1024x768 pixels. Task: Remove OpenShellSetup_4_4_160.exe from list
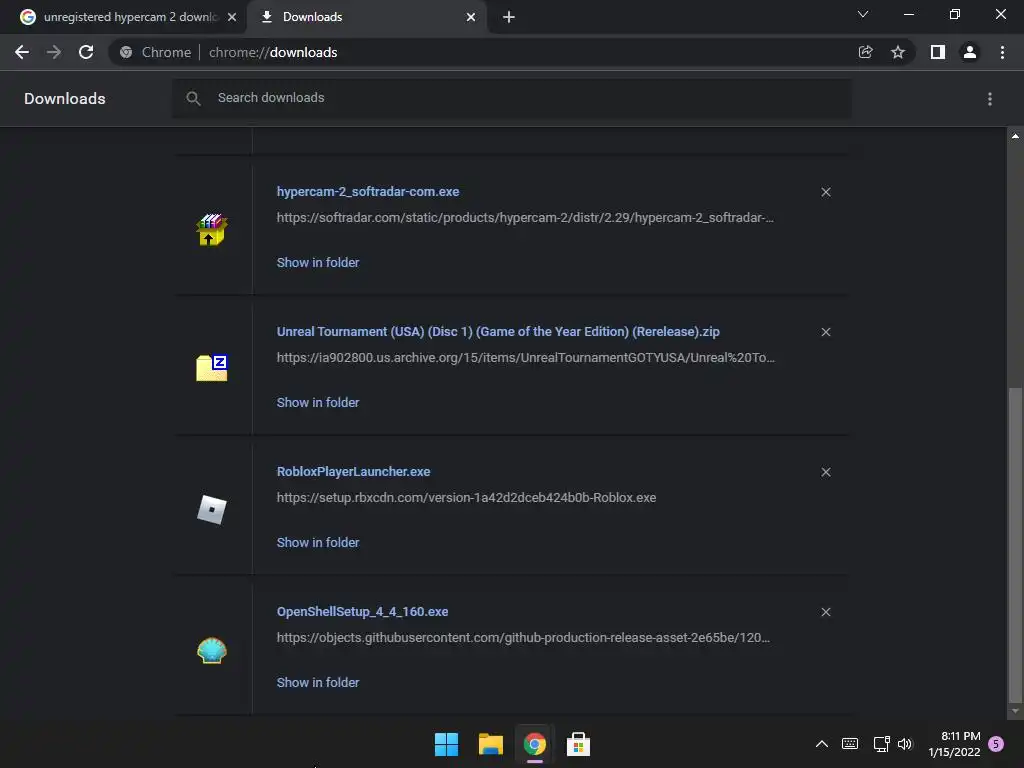point(826,612)
